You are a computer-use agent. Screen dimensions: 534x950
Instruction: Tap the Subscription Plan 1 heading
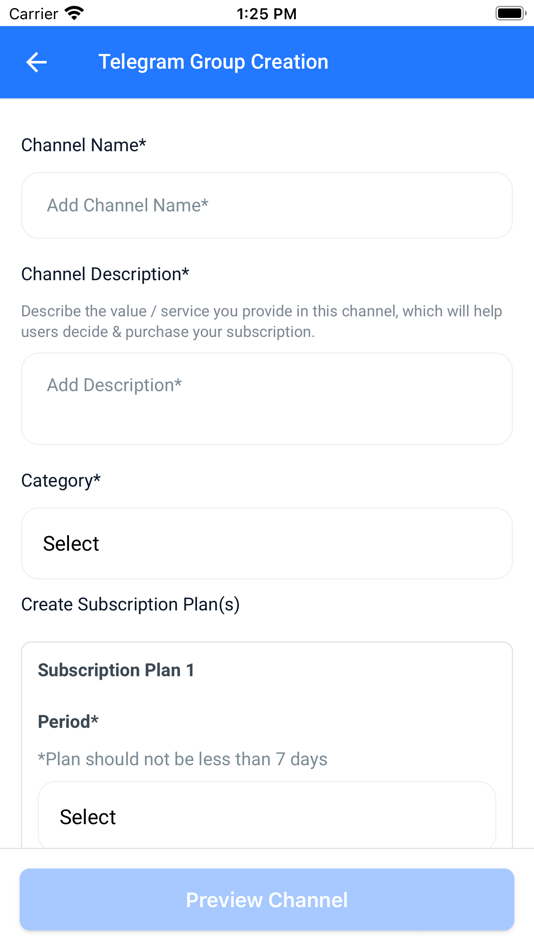pyautogui.click(x=116, y=670)
